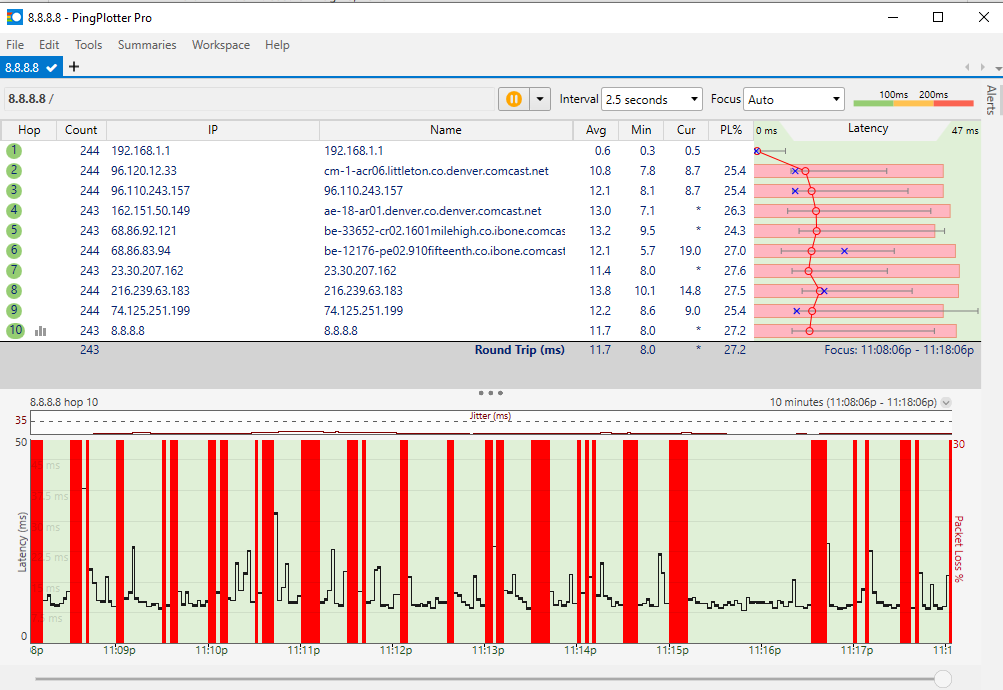Click the Cur column header
This screenshot has height=690, width=1003.
coord(686,130)
